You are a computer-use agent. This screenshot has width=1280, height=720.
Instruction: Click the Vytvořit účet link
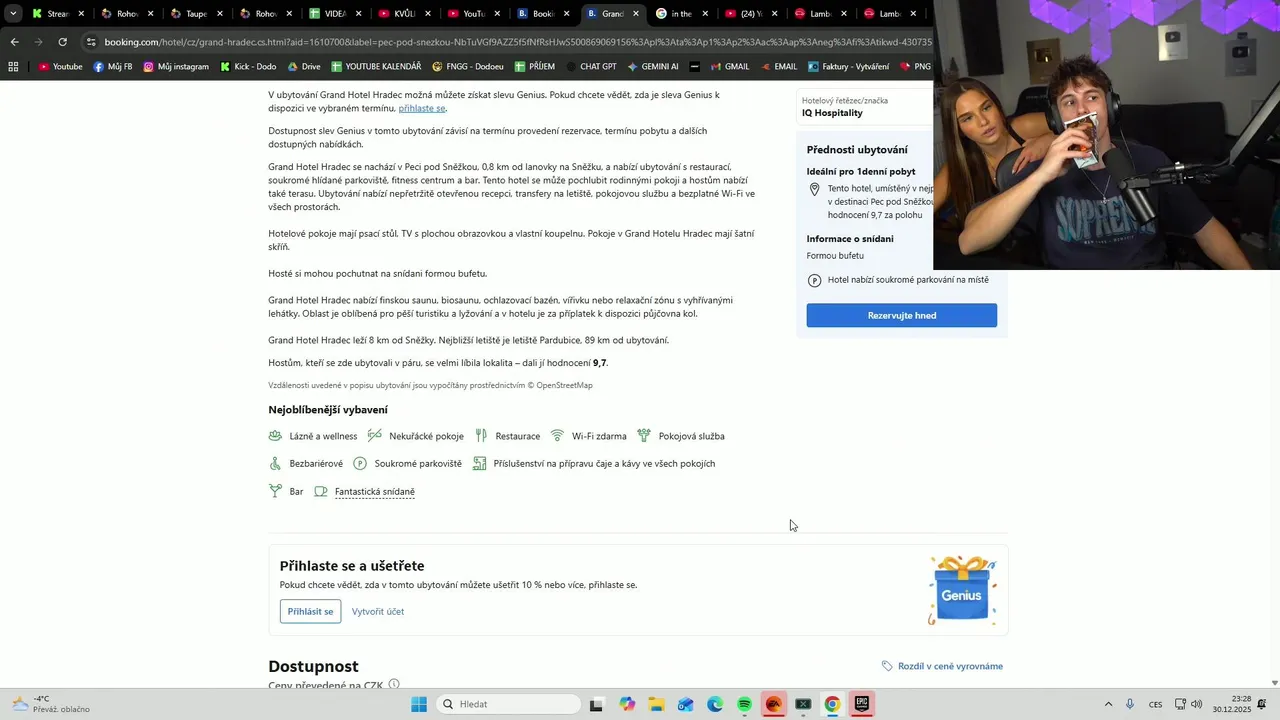pos(378,611)
